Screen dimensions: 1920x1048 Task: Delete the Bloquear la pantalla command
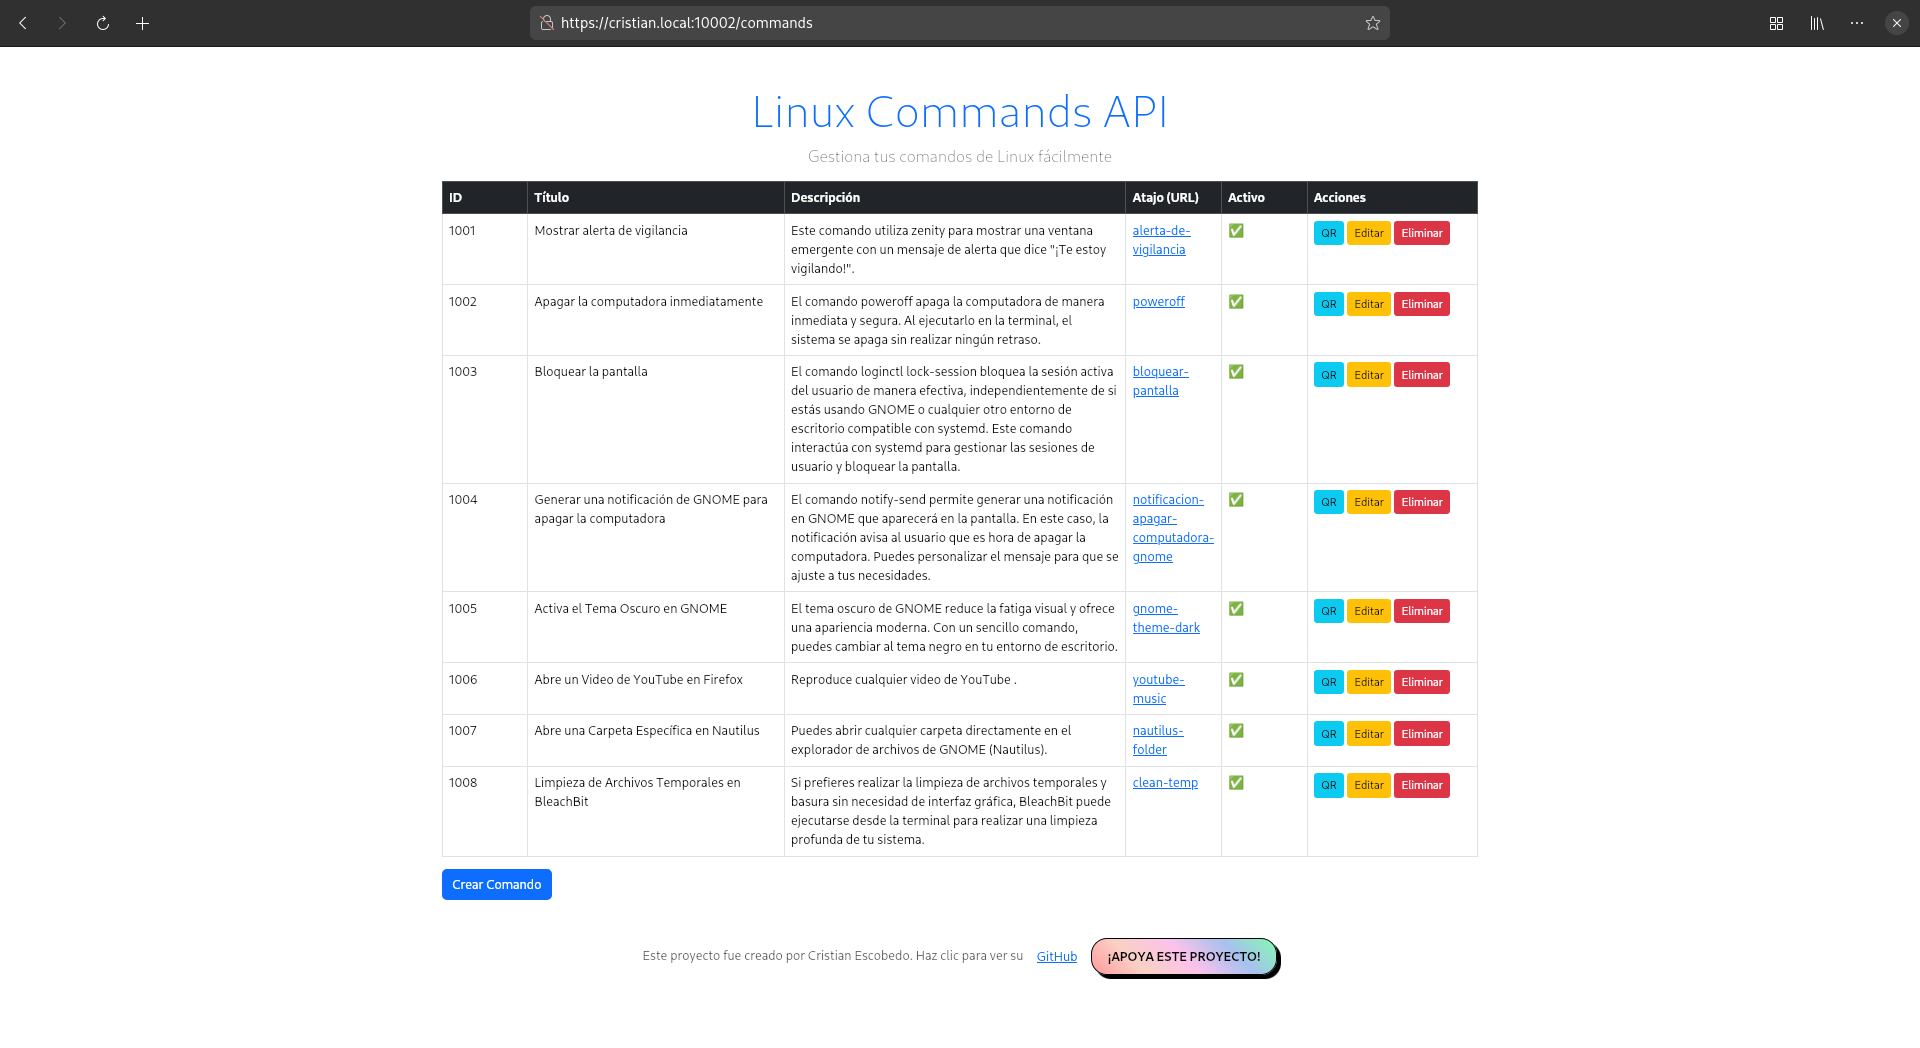1421,375
